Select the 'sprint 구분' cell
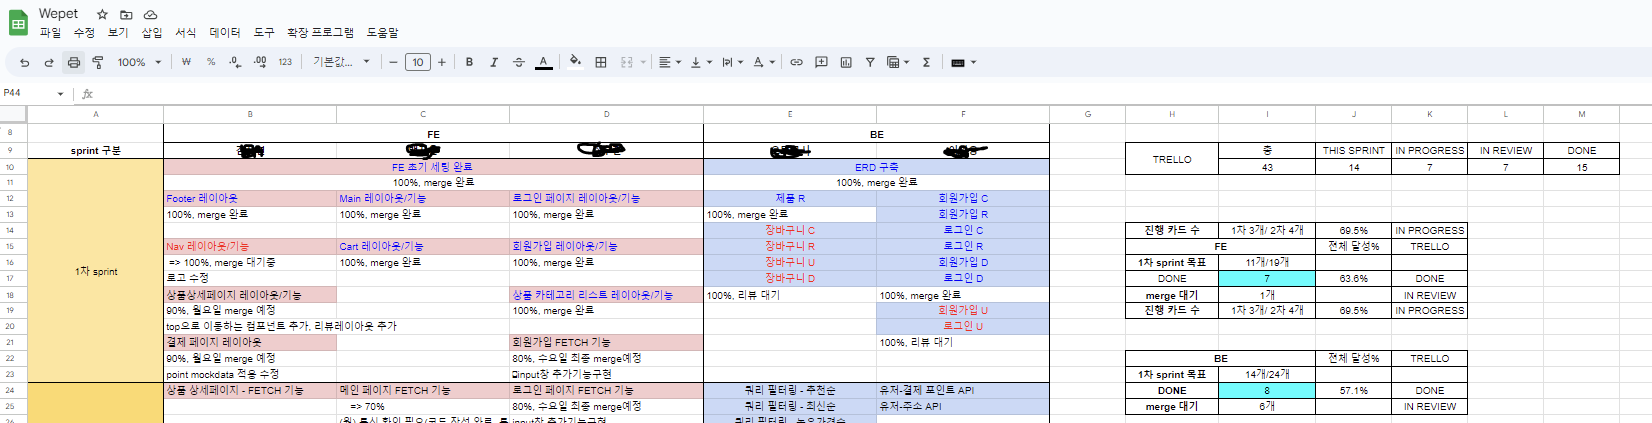This screenshot has height=423, width=1652. [96, 150]
